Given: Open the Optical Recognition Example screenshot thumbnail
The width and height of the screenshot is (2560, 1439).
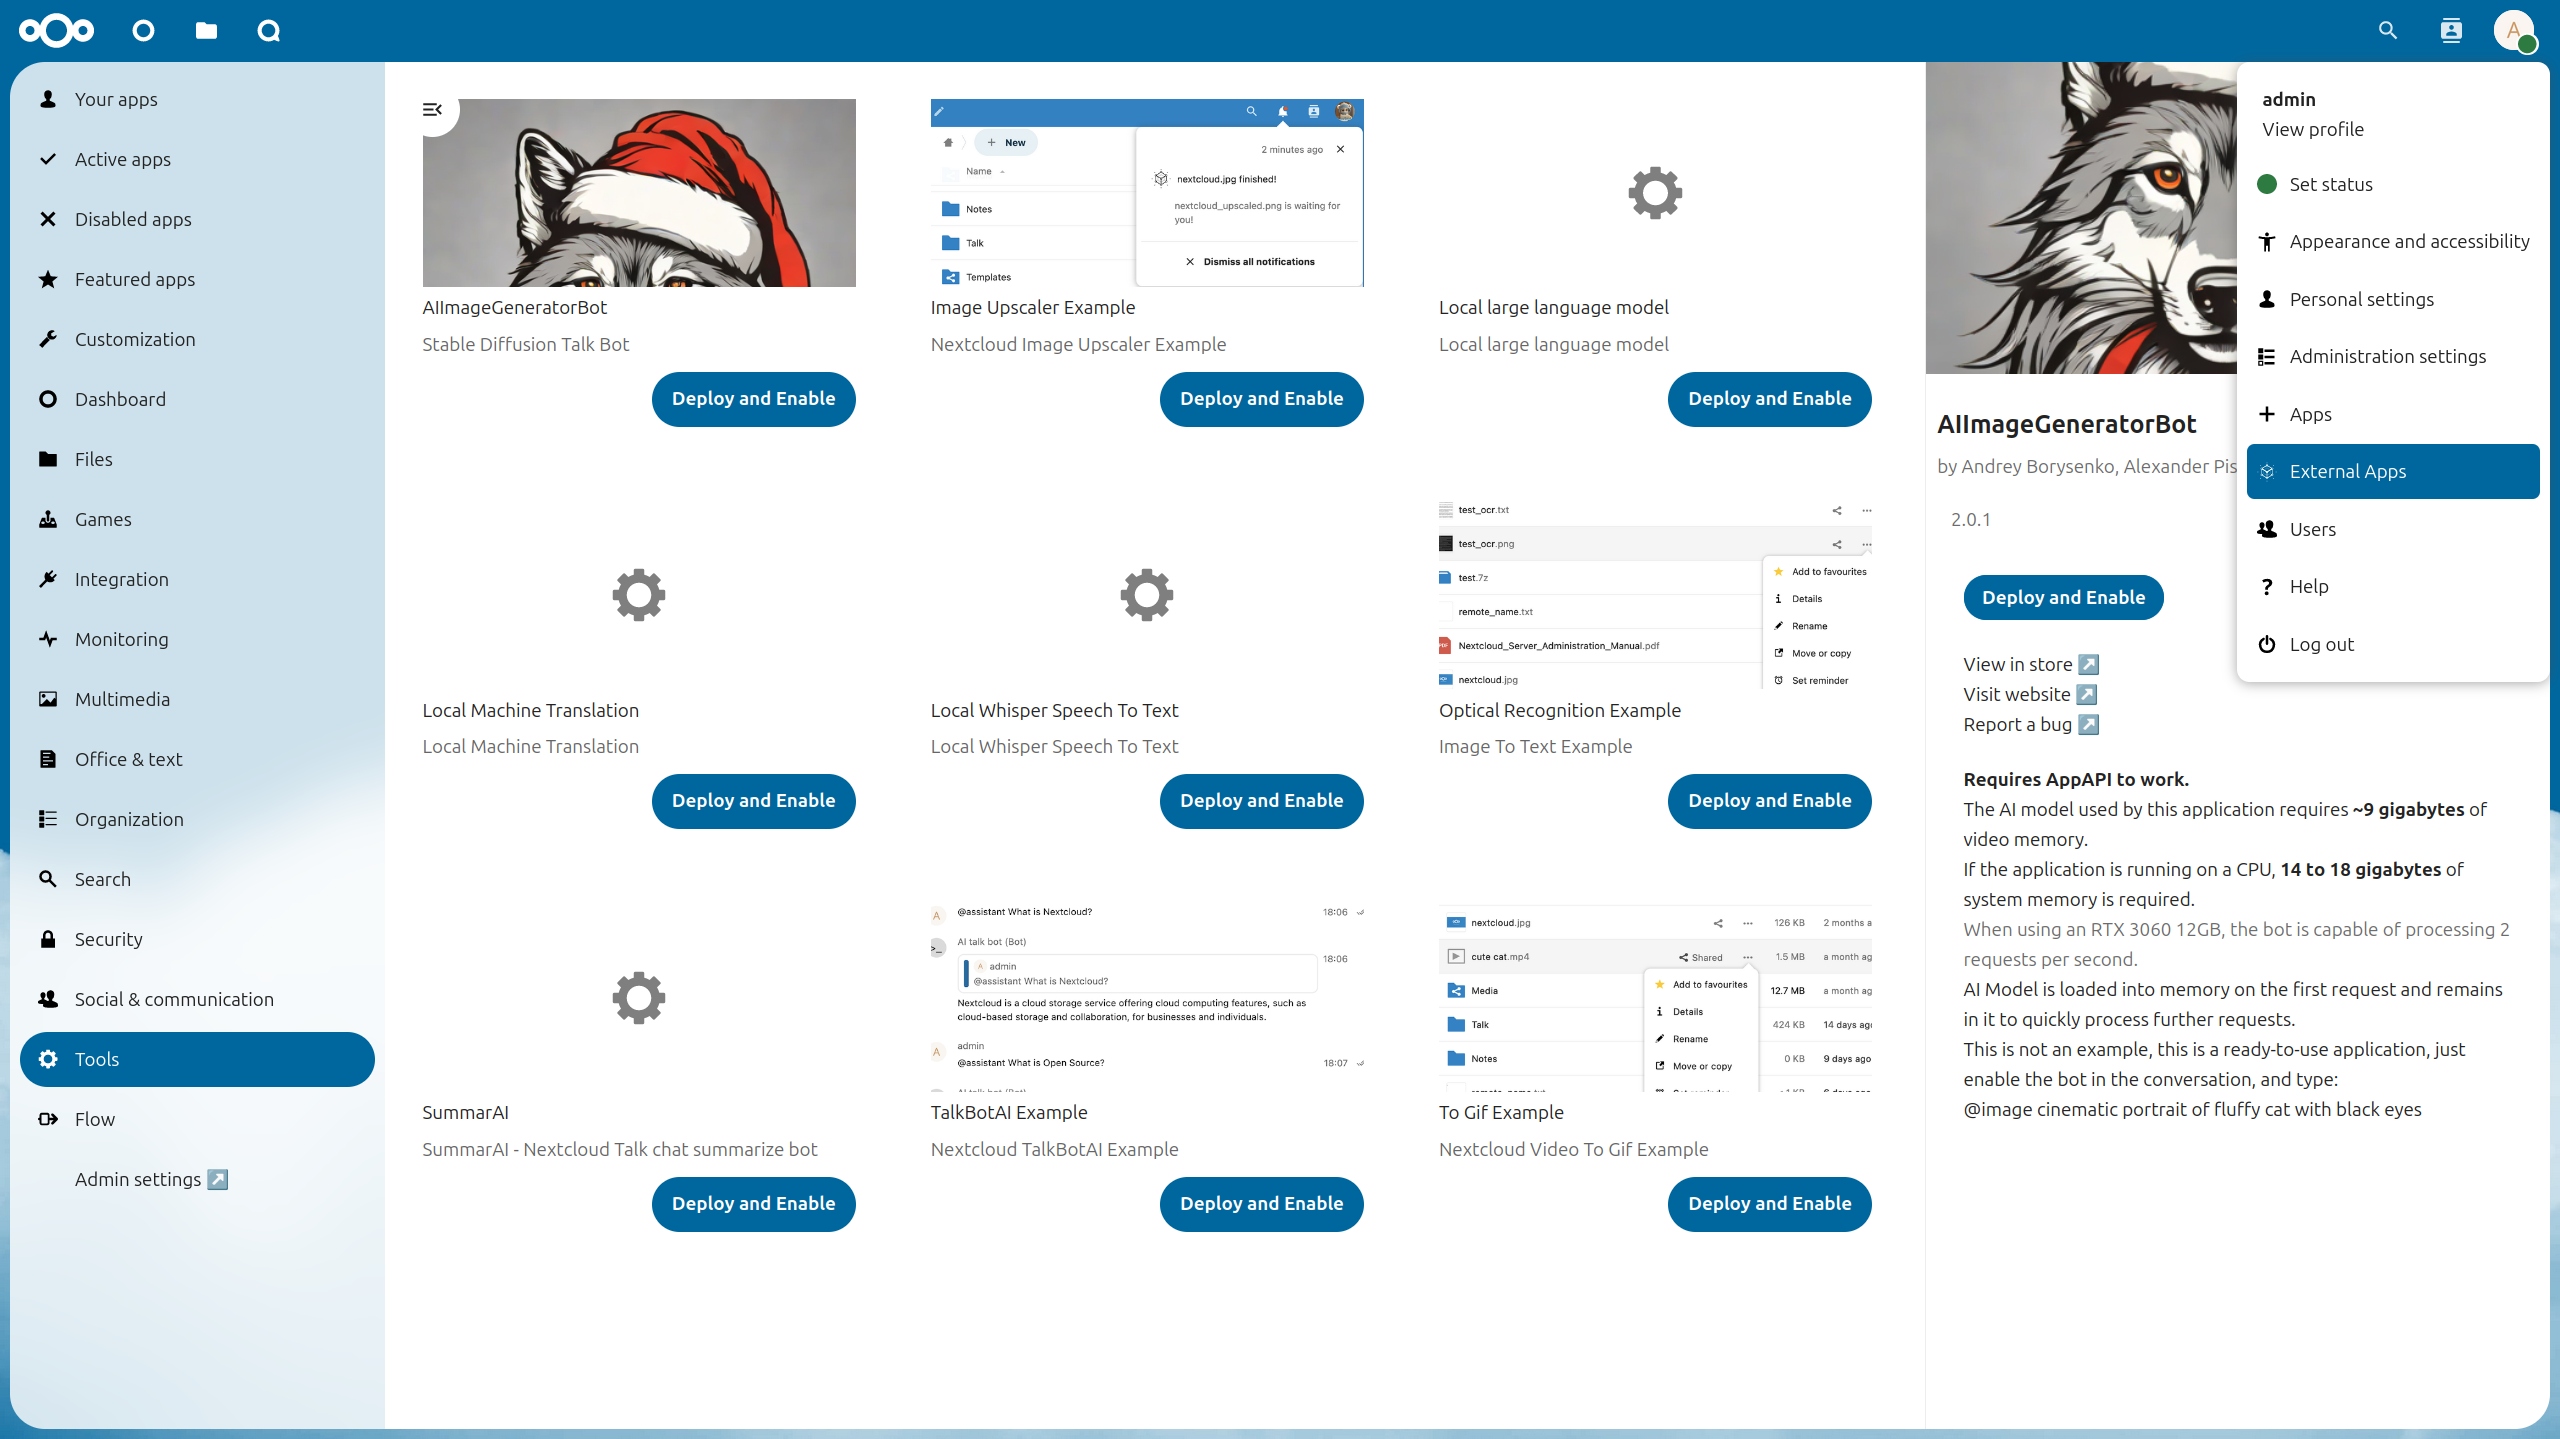Looking at the screenshot, I should tap(1654, 596).
